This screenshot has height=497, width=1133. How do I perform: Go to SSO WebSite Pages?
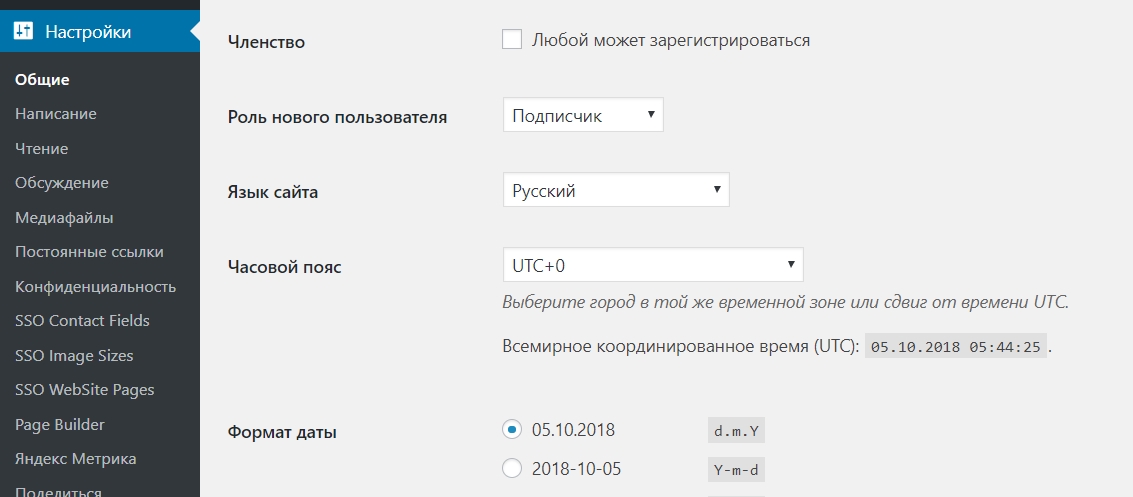85,390
